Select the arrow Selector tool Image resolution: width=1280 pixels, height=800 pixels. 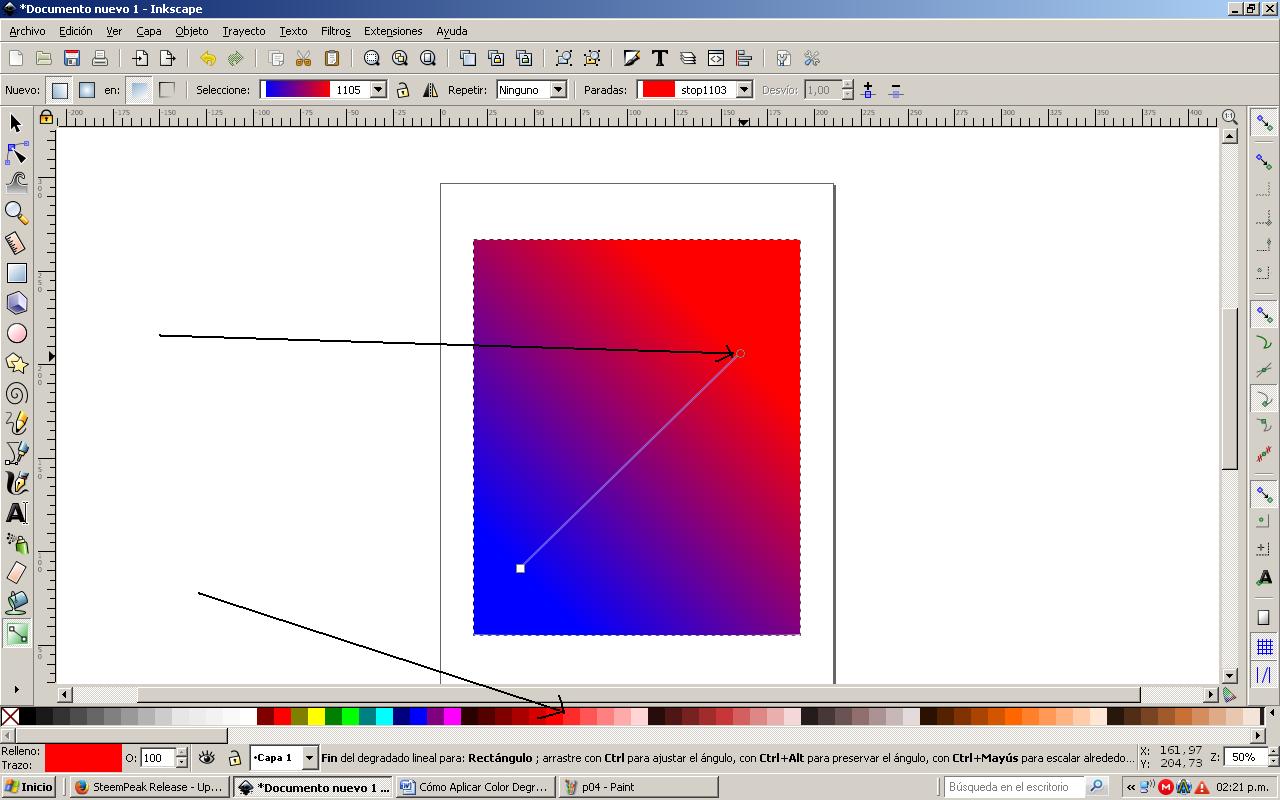(16, 123)
